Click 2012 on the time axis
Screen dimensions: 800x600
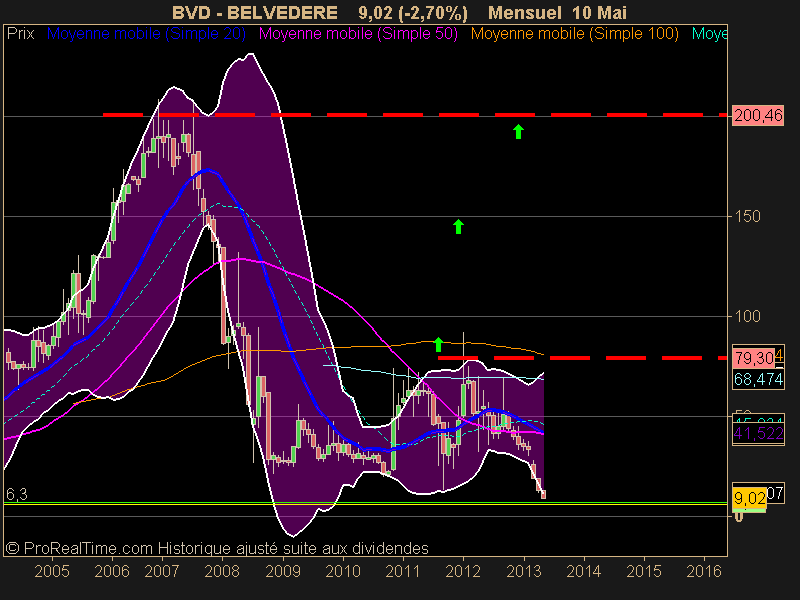tap(463, 571)
